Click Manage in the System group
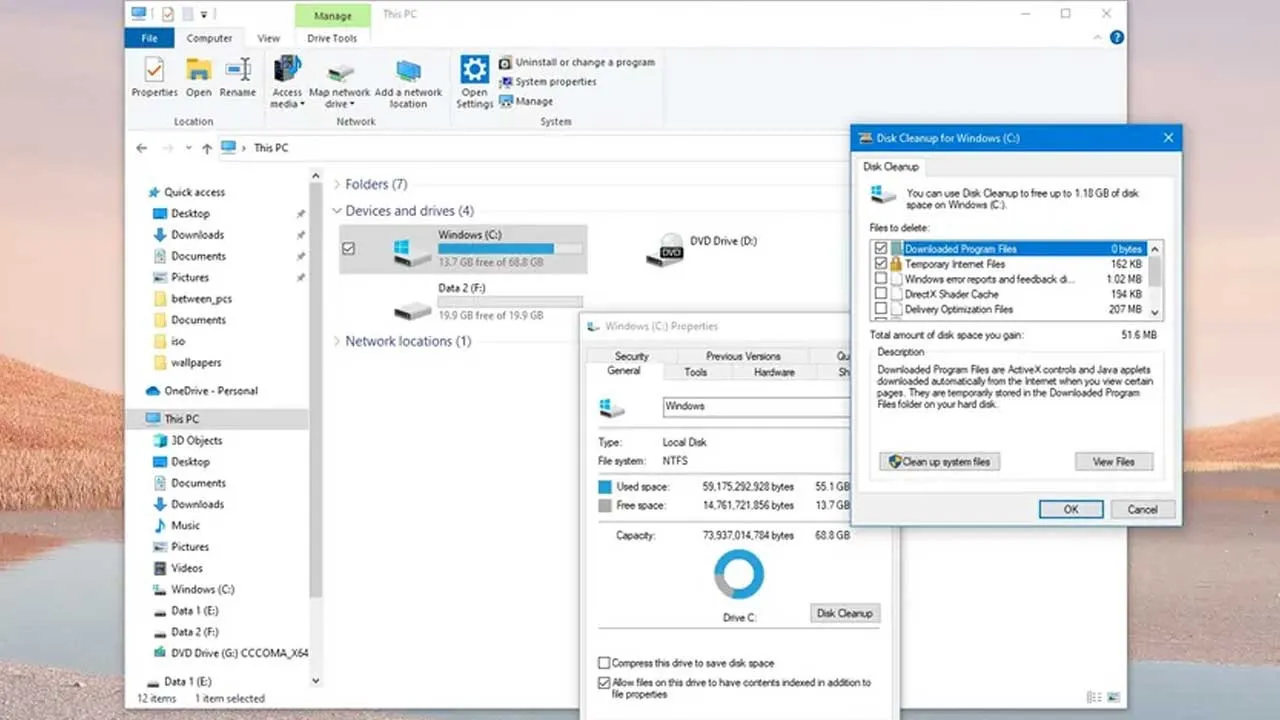The height and width of the screenshot is (720, 1280). (x=526, y=101)
